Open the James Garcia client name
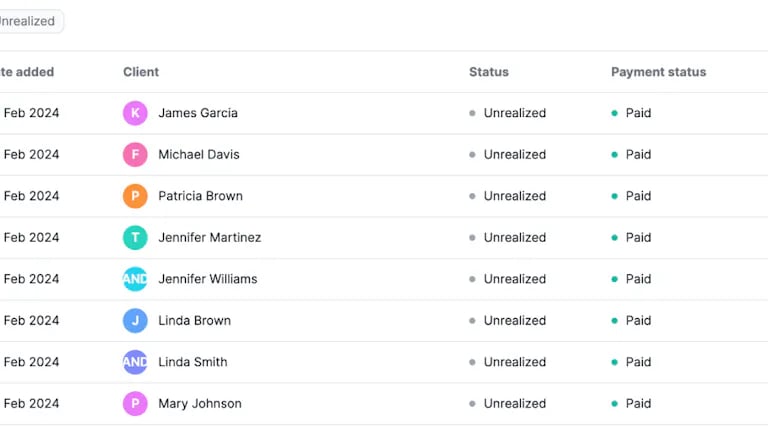 point(198,113)
